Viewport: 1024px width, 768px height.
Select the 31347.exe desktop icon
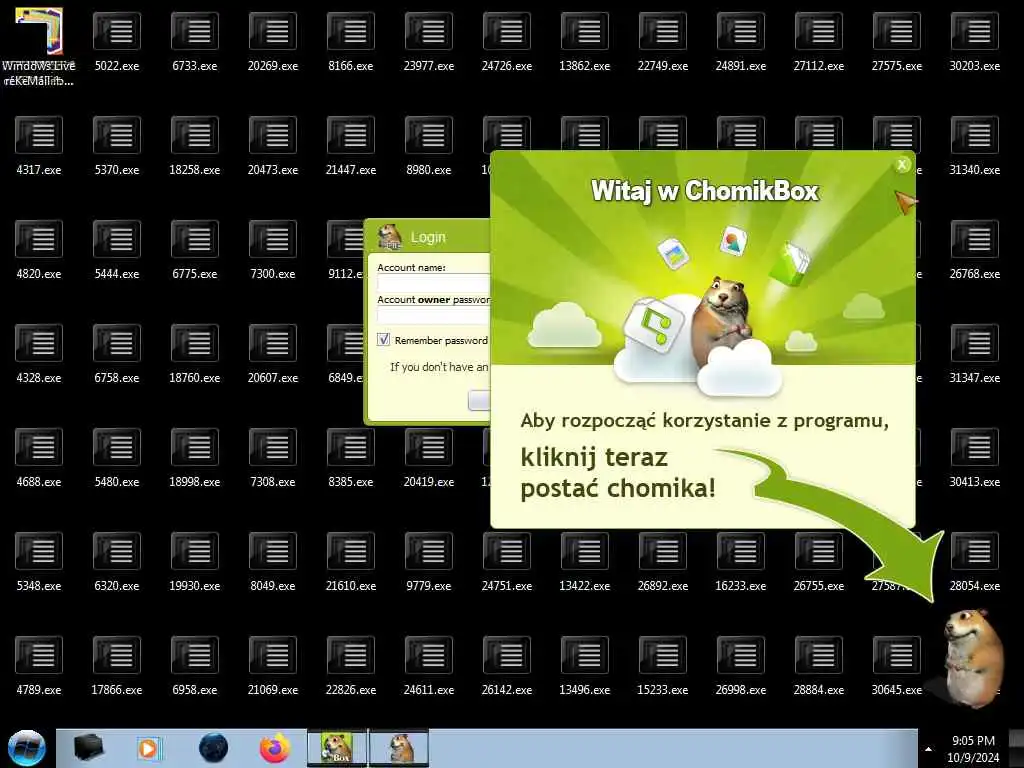(974, 353)
